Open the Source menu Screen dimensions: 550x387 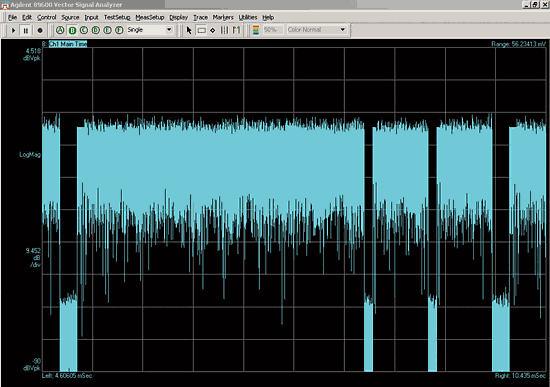pos(70,17)
